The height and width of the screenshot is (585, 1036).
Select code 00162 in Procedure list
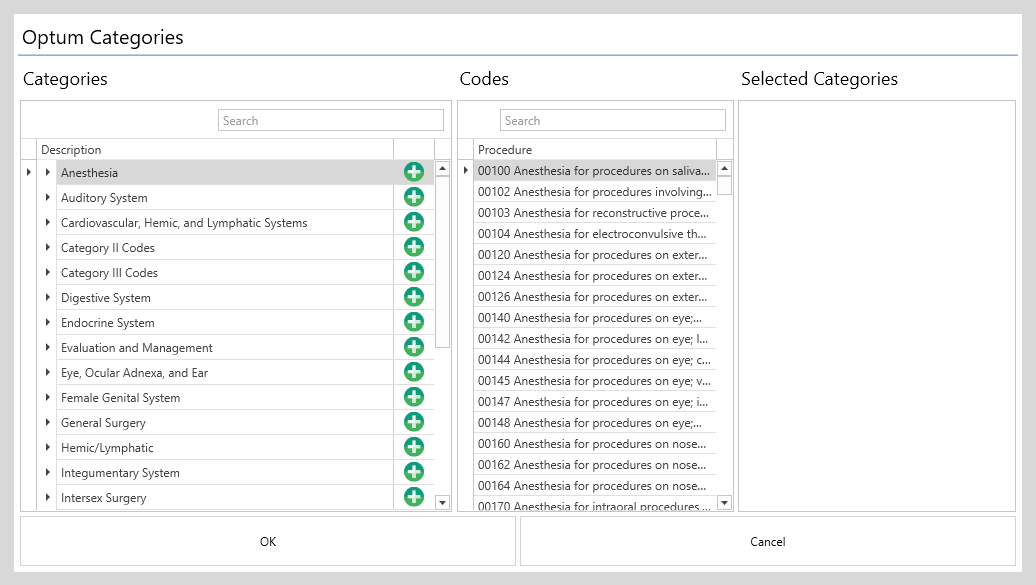595,465
